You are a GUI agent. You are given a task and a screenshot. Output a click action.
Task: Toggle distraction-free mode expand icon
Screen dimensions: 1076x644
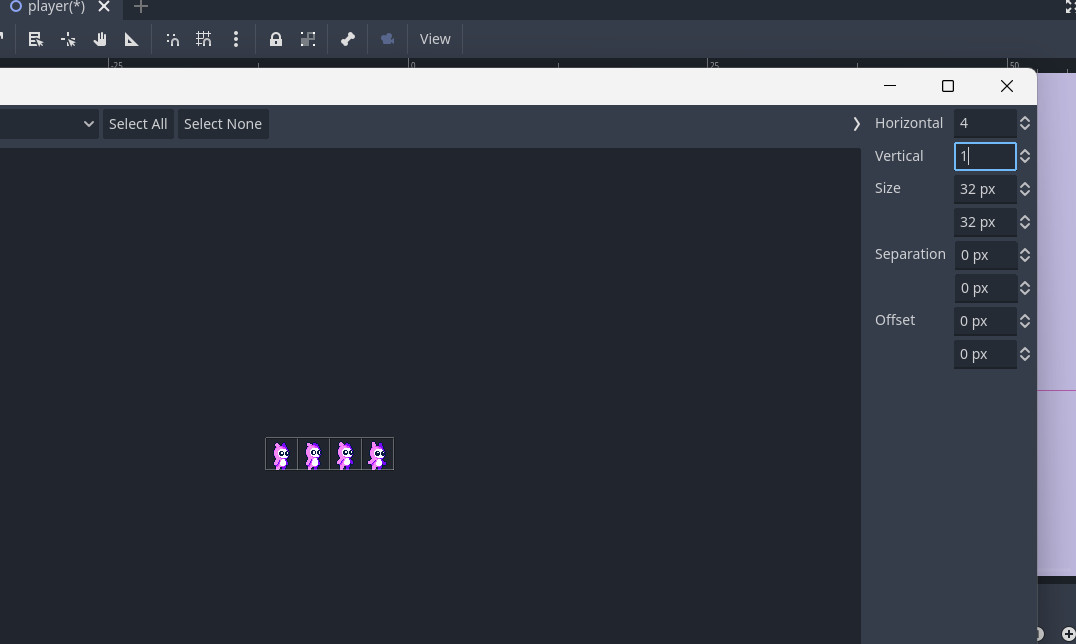point(1070,7)
